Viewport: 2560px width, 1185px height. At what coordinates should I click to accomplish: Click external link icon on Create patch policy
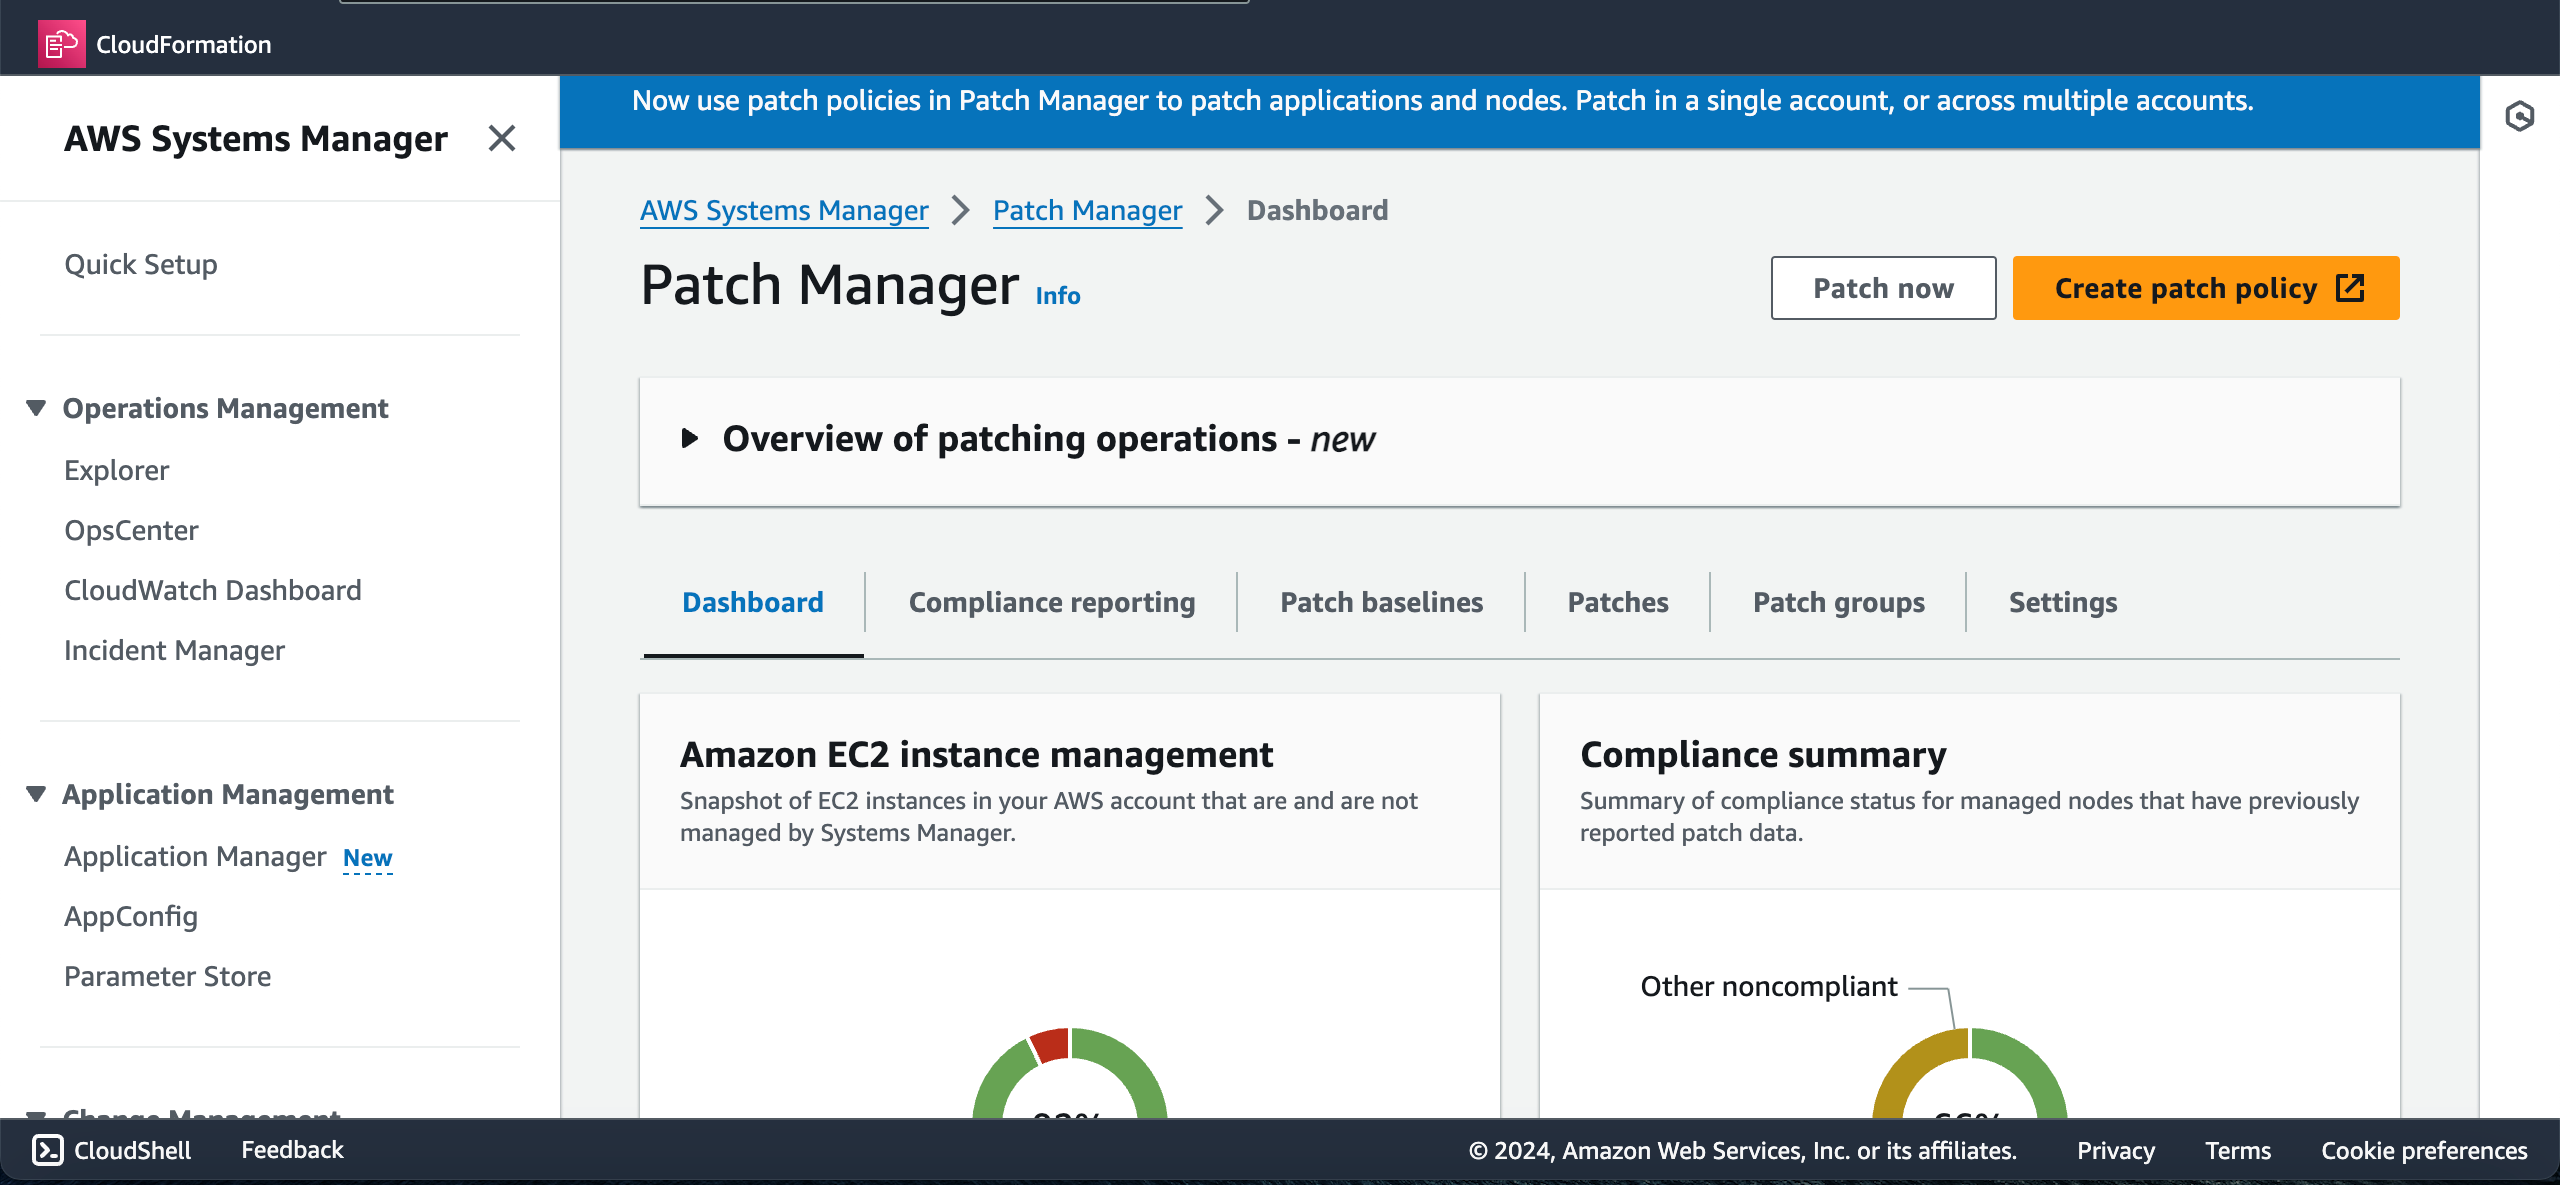click(x=2350, y=288)
